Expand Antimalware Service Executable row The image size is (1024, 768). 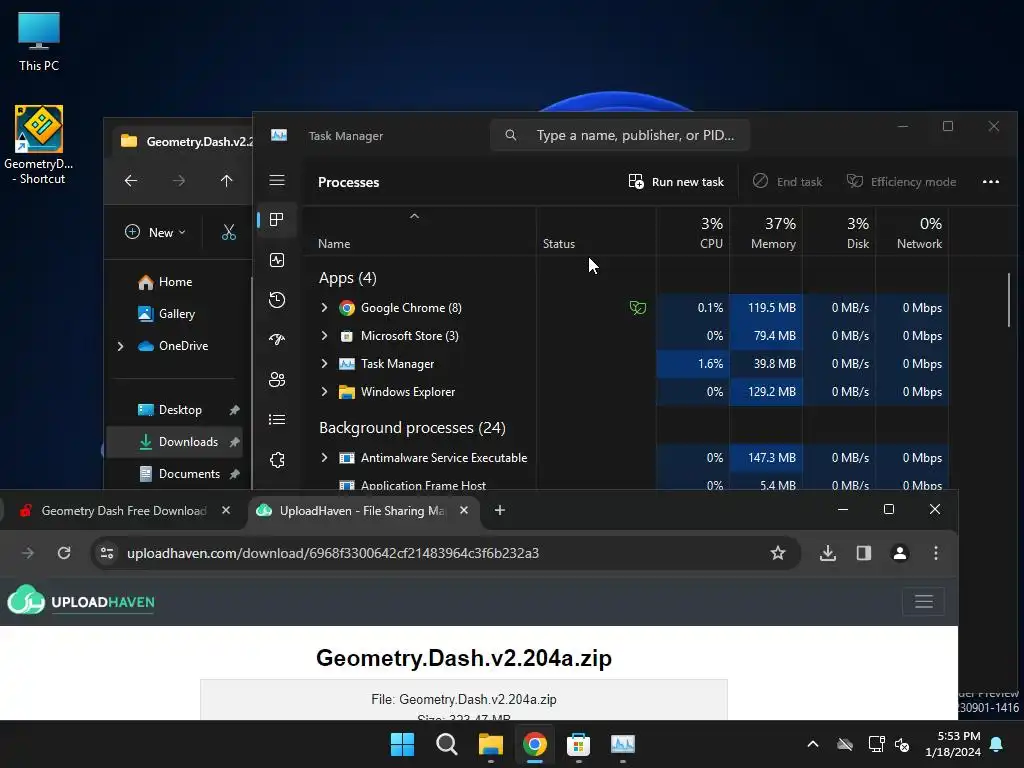click(324, 458)
